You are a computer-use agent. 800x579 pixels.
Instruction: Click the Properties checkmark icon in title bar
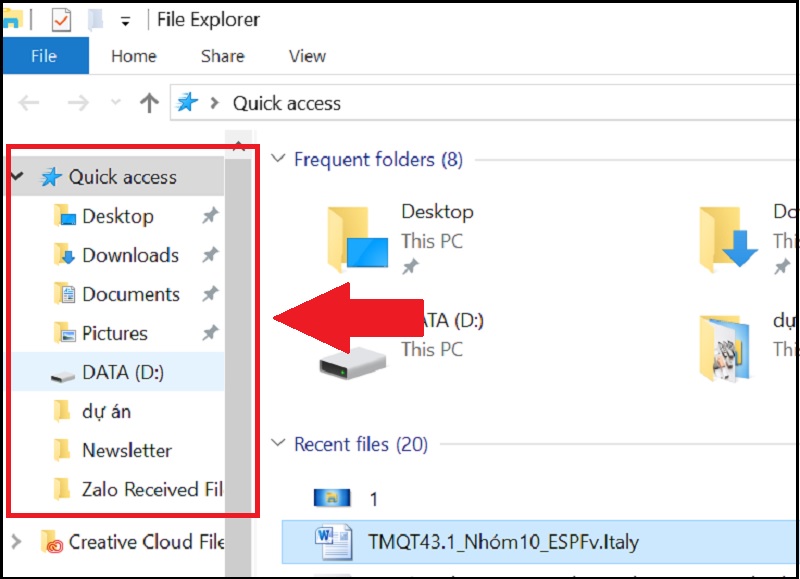click(x=61, y=20)
